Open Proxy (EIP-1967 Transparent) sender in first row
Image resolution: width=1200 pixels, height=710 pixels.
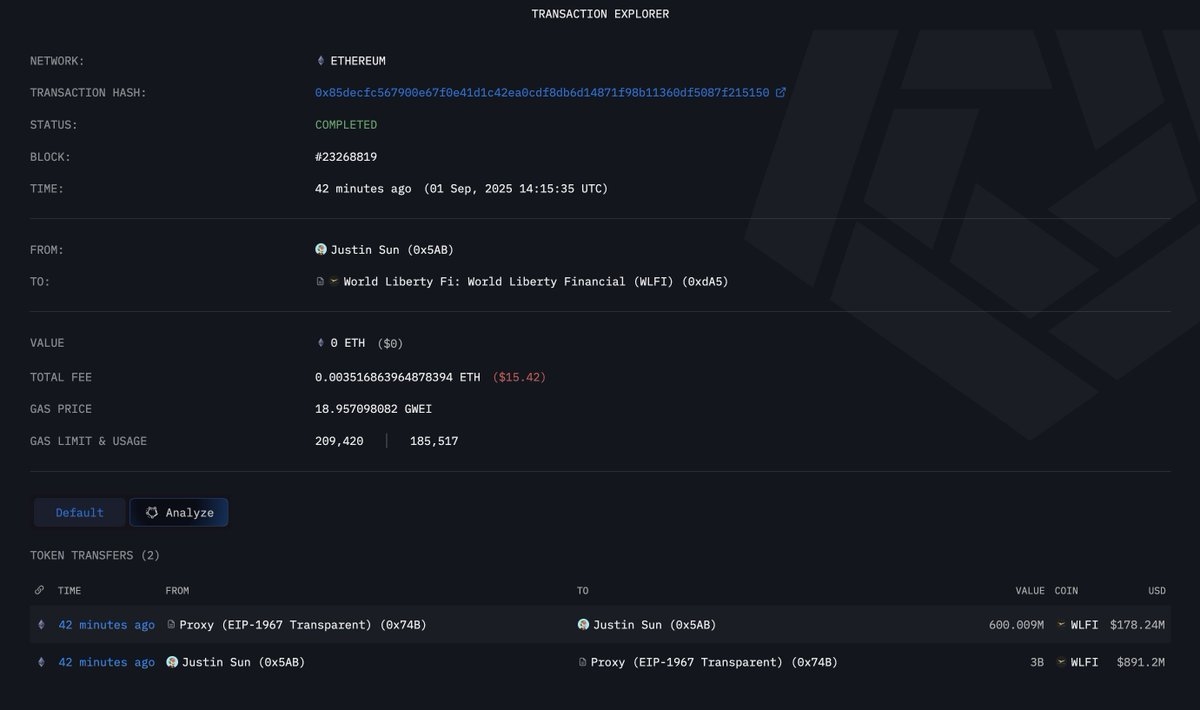click(303, 625)
